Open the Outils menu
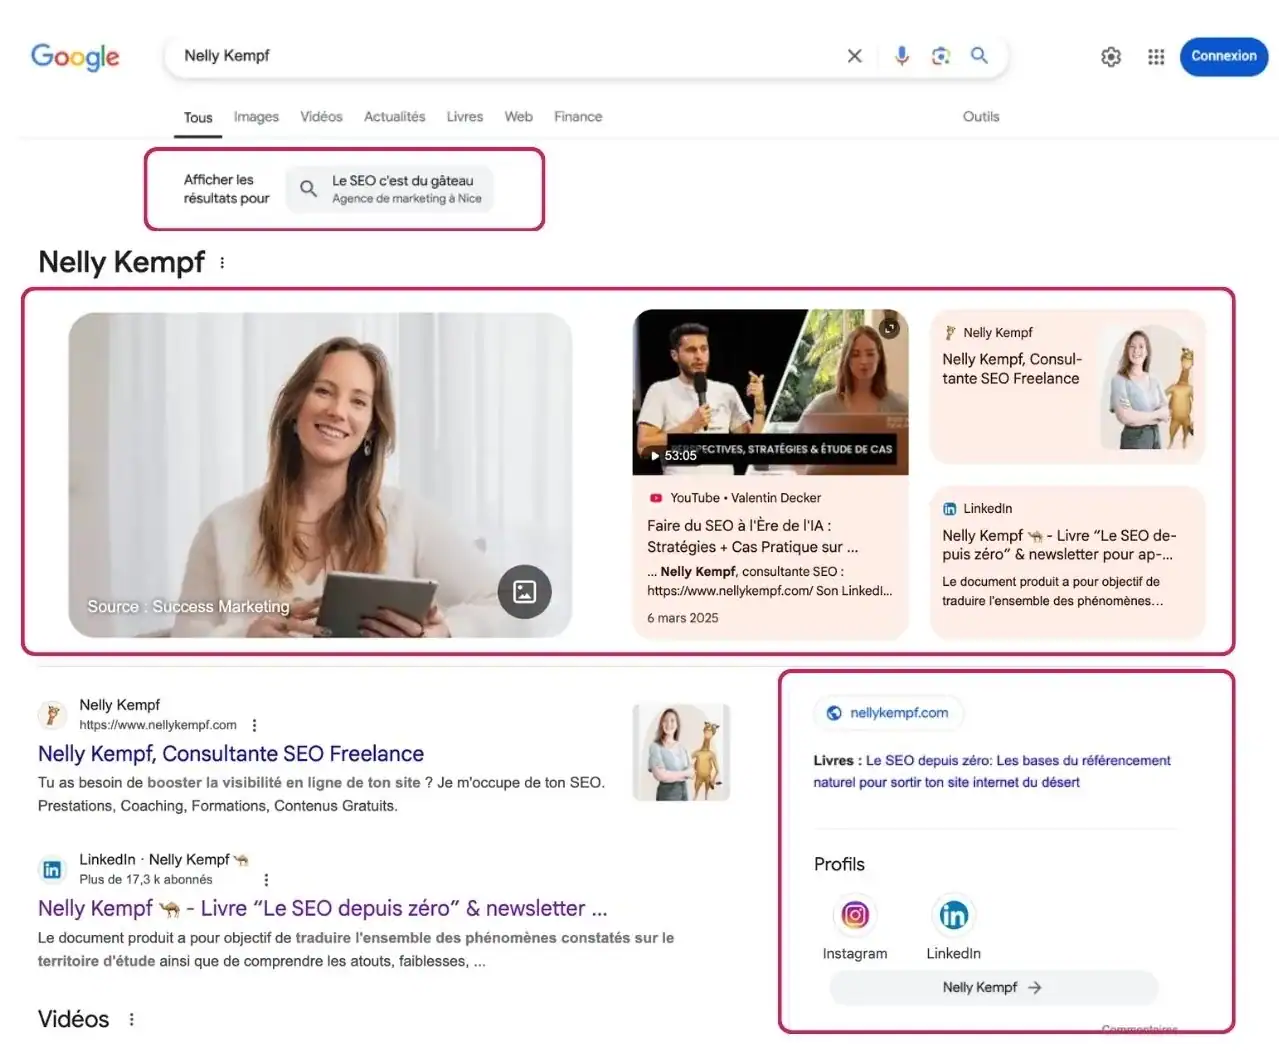This screenshot has width=1279, height=1051. (981, 117)
